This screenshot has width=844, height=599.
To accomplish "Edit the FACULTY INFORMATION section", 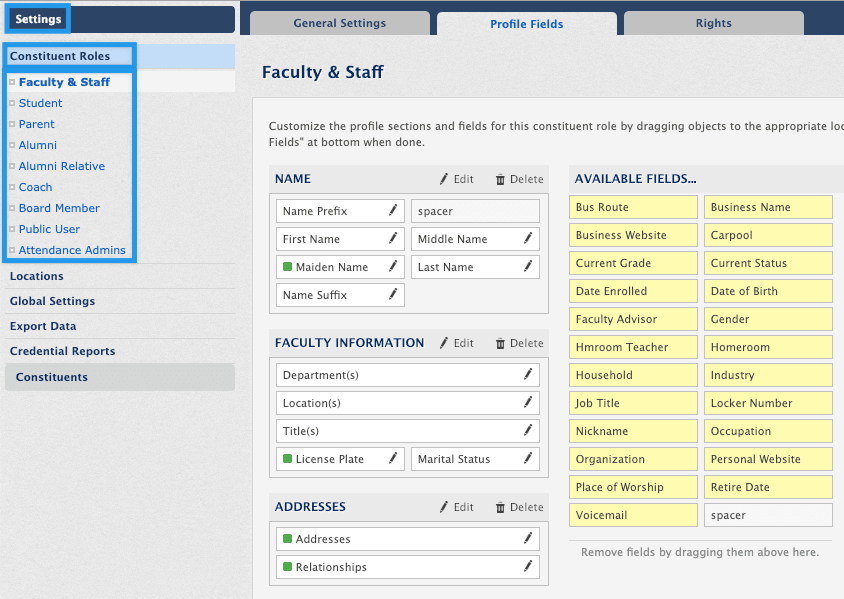I will pyautogui.click(x=456, y=343).
